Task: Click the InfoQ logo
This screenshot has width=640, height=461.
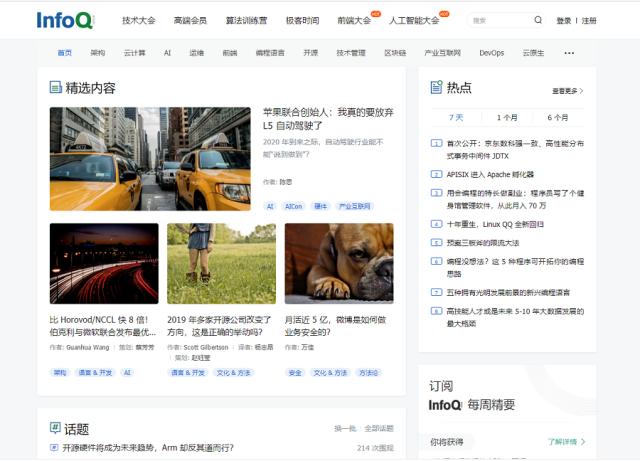Action: [65, 20]
